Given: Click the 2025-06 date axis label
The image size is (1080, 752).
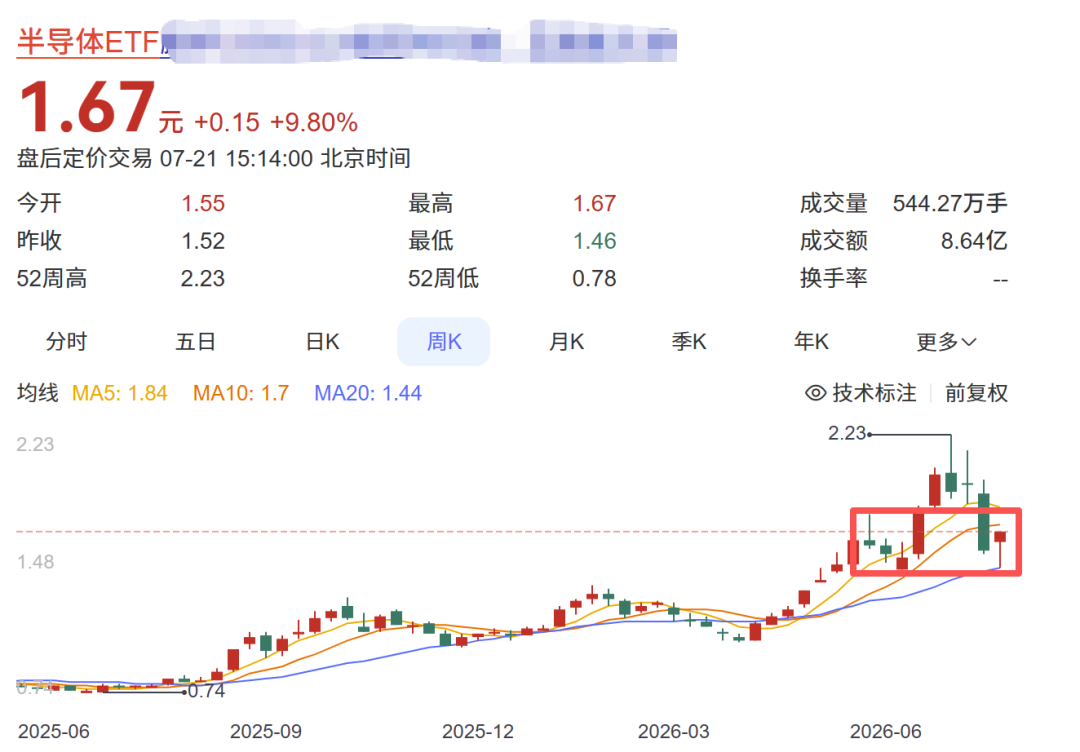Looking at the screenshot, I should [54, 731].
